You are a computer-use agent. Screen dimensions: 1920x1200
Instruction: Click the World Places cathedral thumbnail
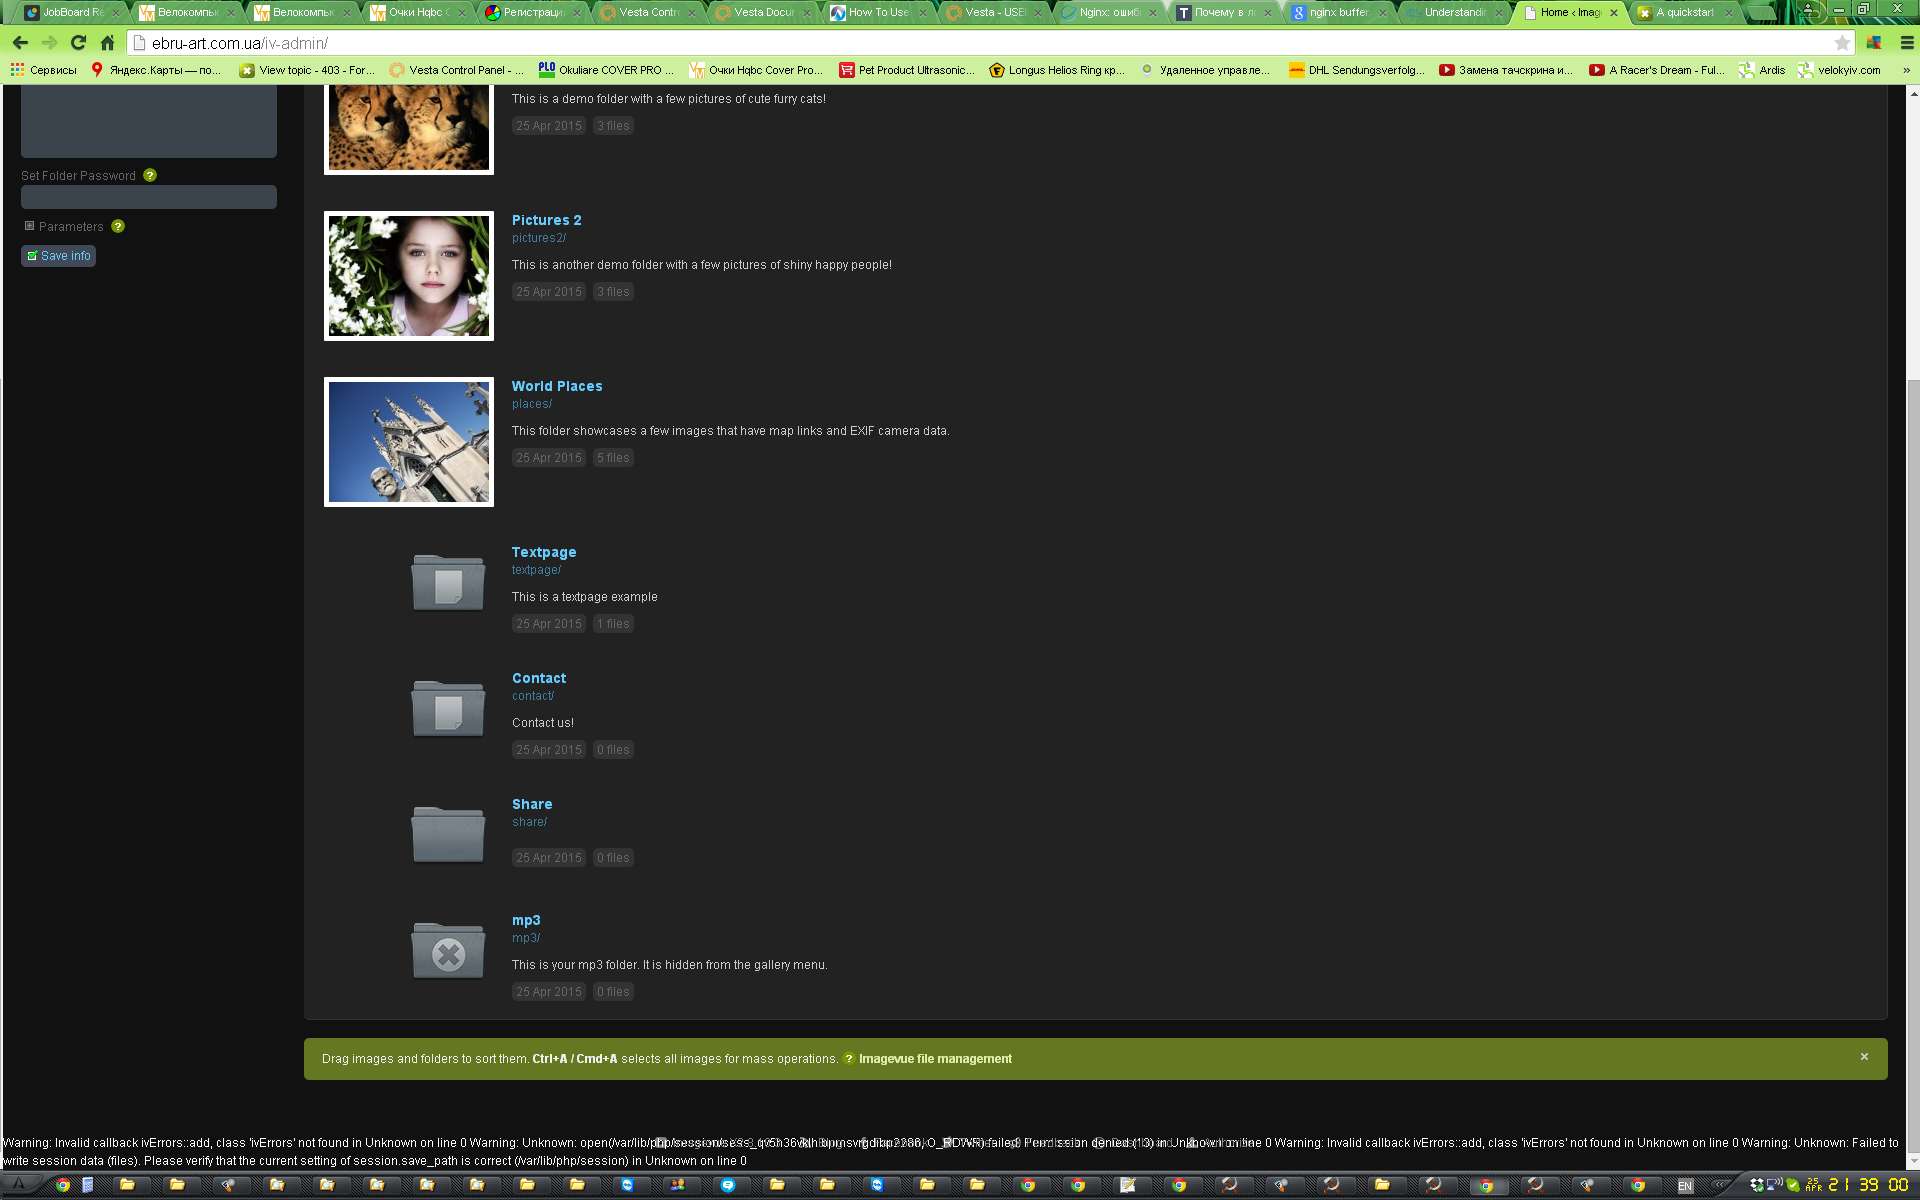pos(409,442)
